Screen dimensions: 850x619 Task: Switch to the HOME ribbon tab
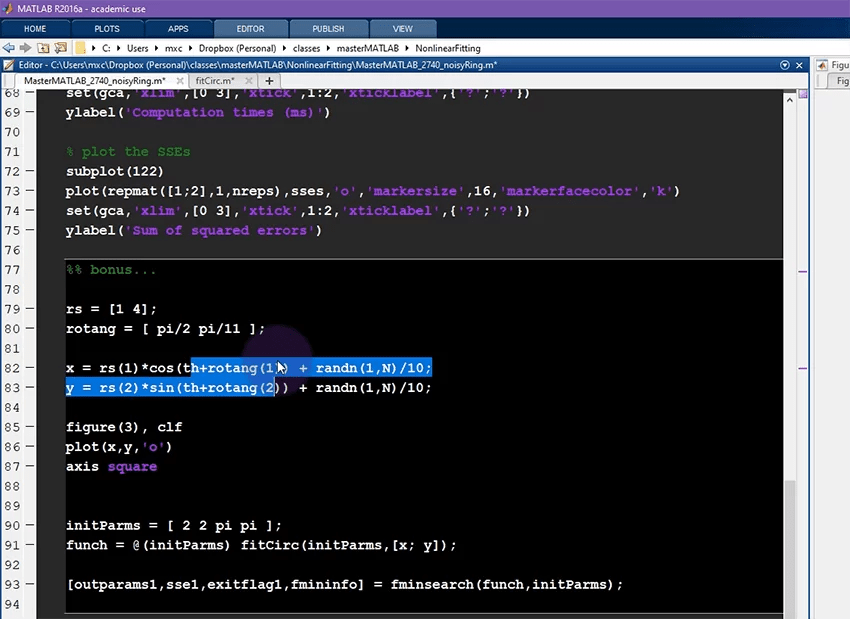coord(35,28)
